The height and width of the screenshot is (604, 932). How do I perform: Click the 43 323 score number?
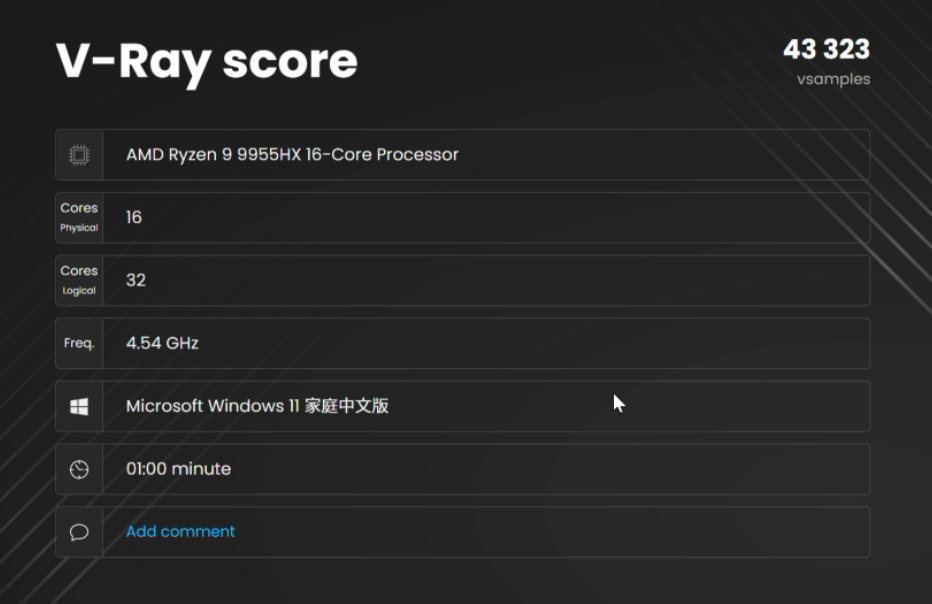tap(826, 49)
